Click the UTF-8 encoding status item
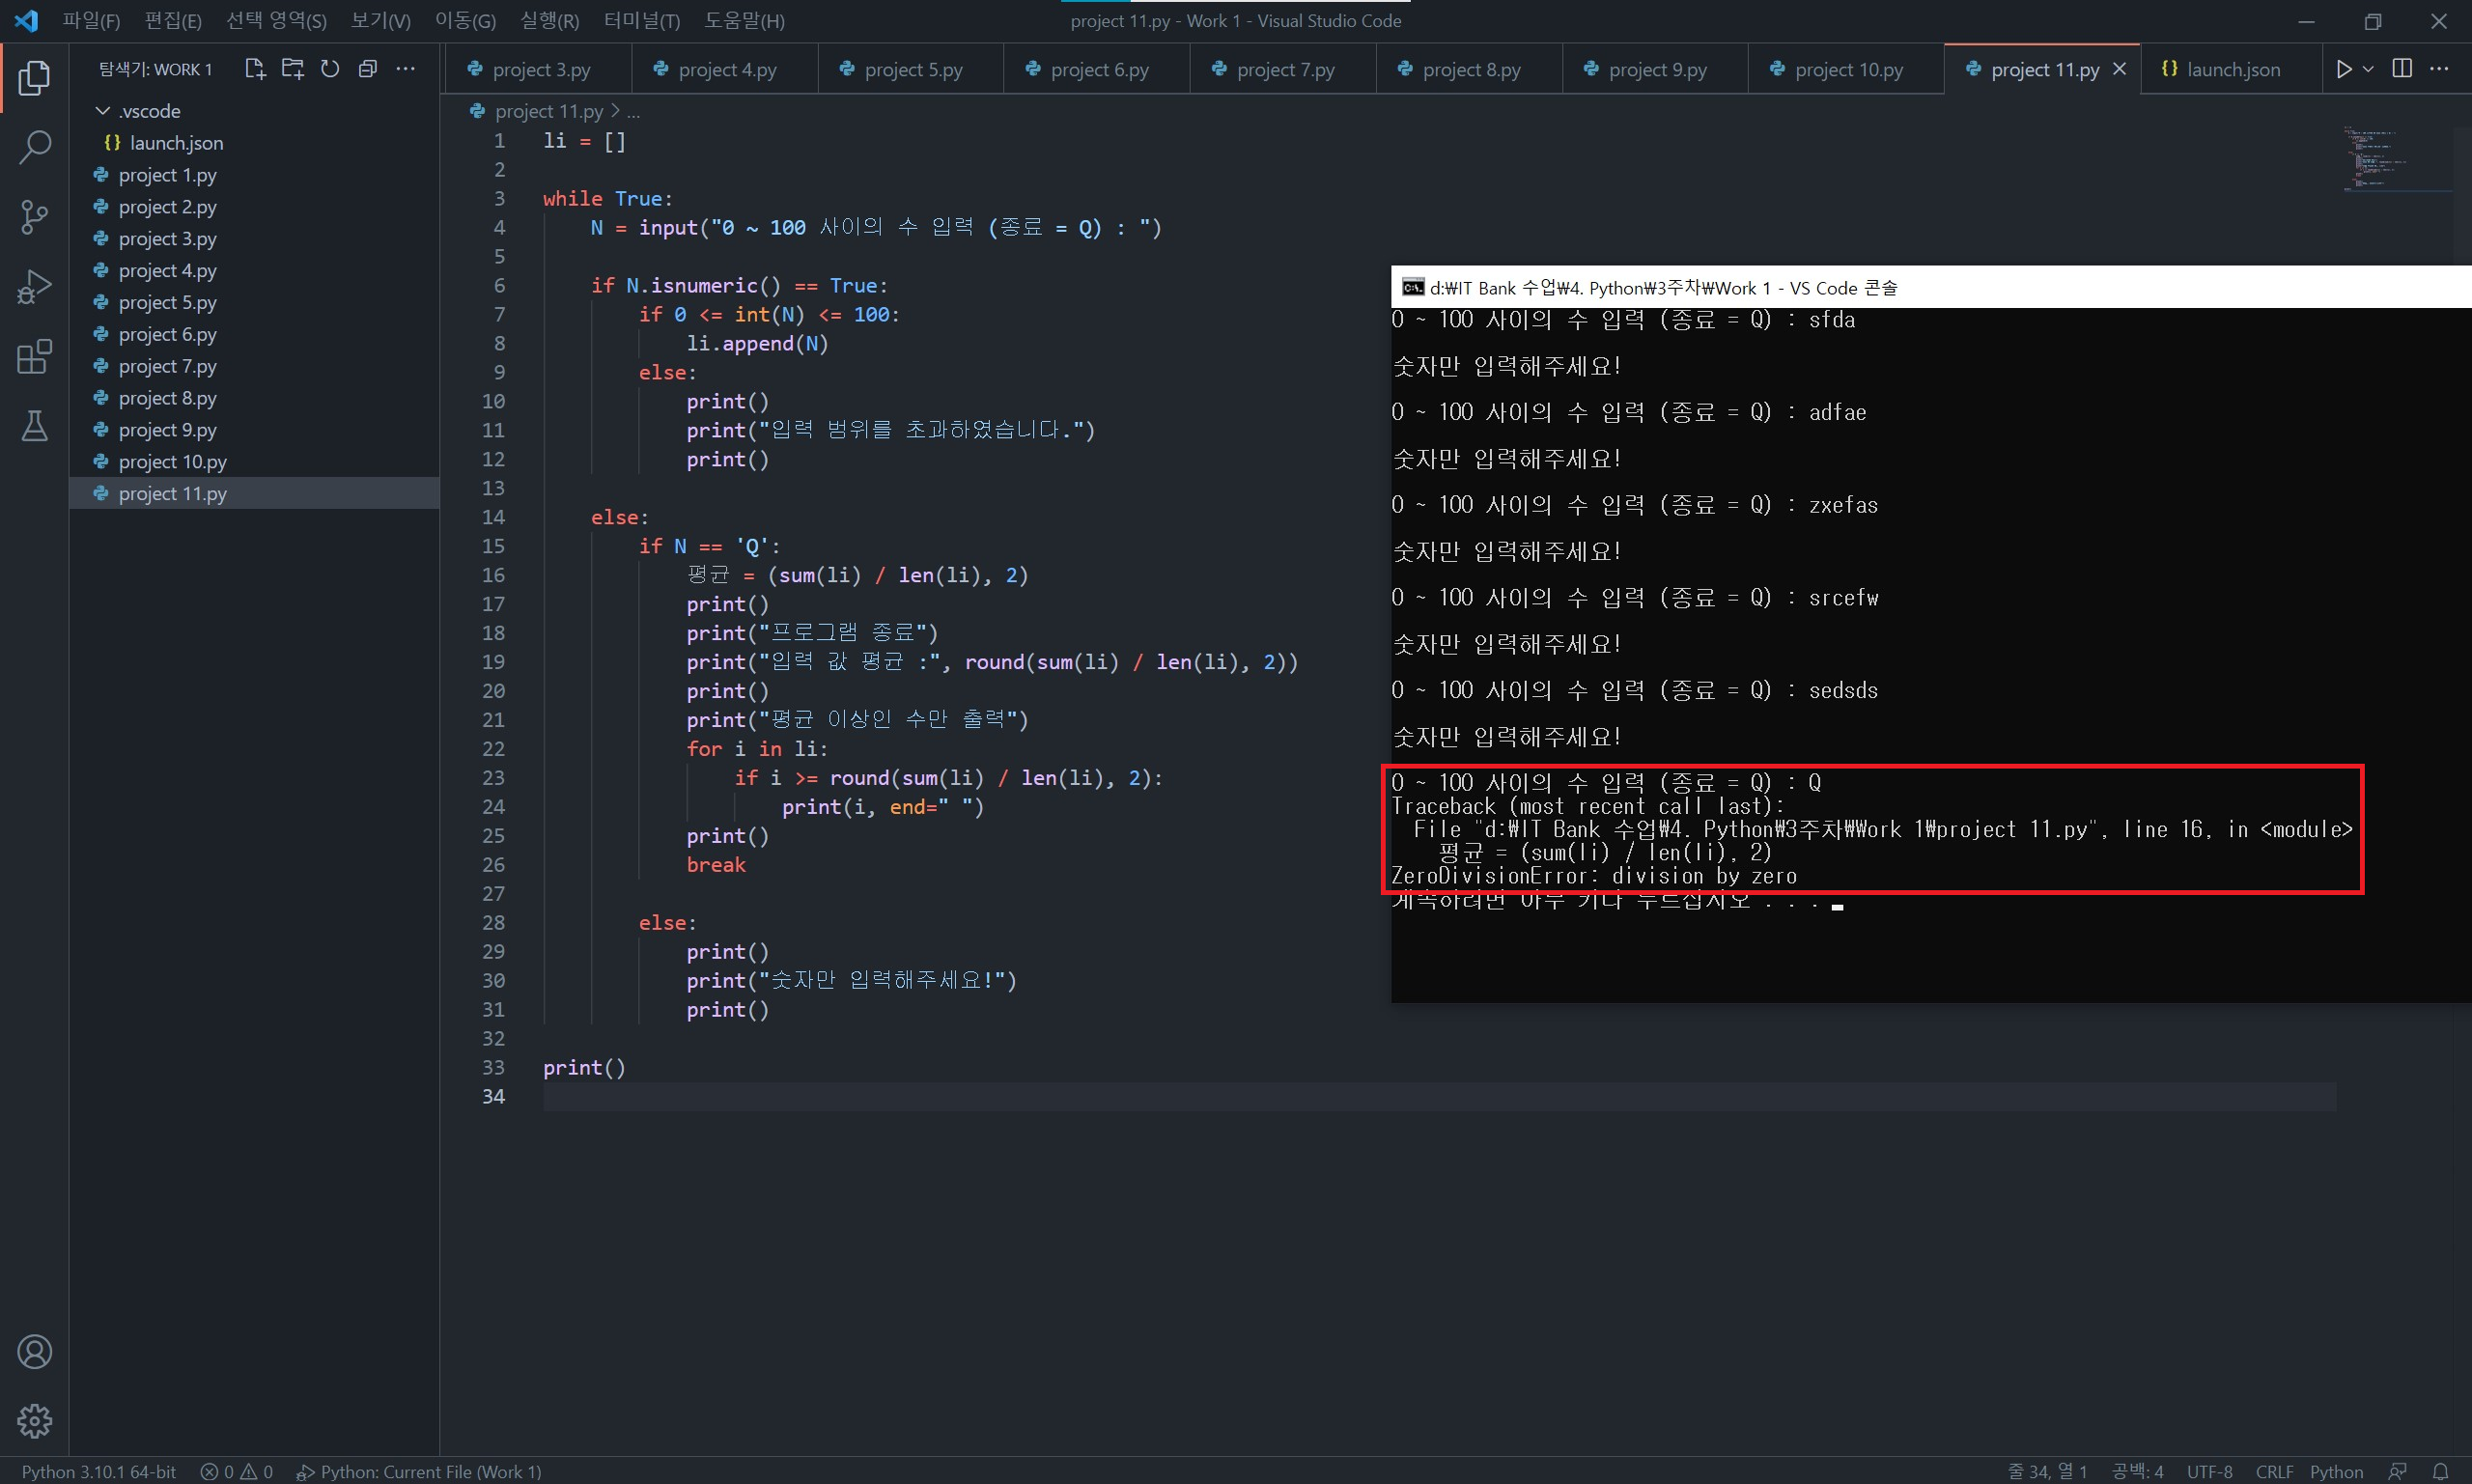Screen dimensions: 2472x1484 [x=2208, y=1471]
